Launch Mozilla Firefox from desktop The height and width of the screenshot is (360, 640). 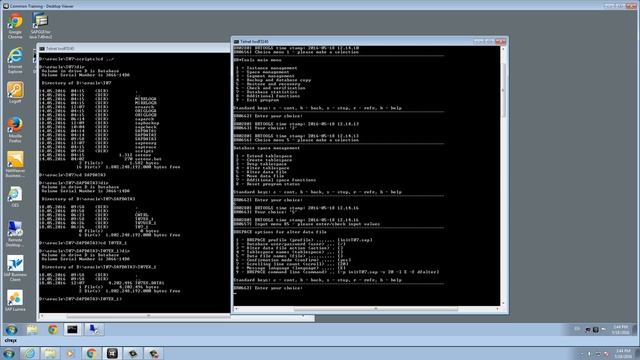click(x=15, y=130)
